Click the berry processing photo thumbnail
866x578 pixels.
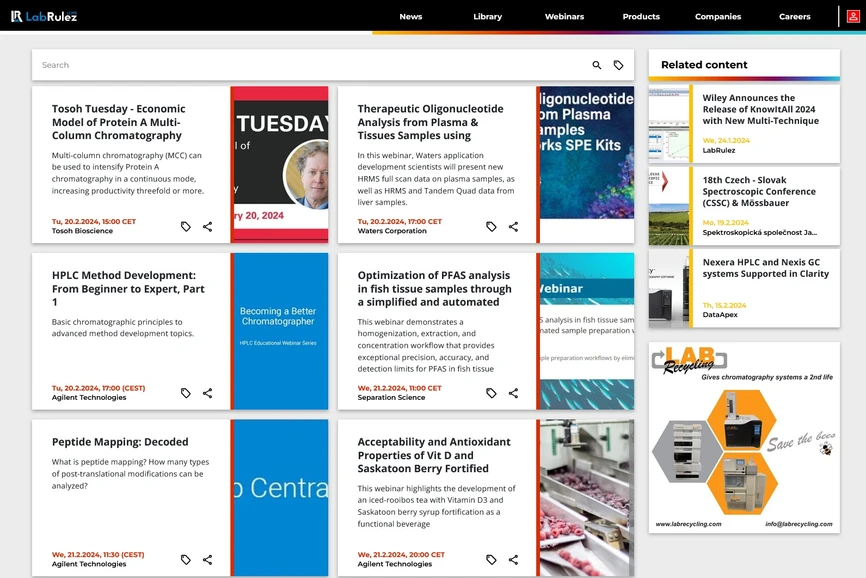(585, 498)
